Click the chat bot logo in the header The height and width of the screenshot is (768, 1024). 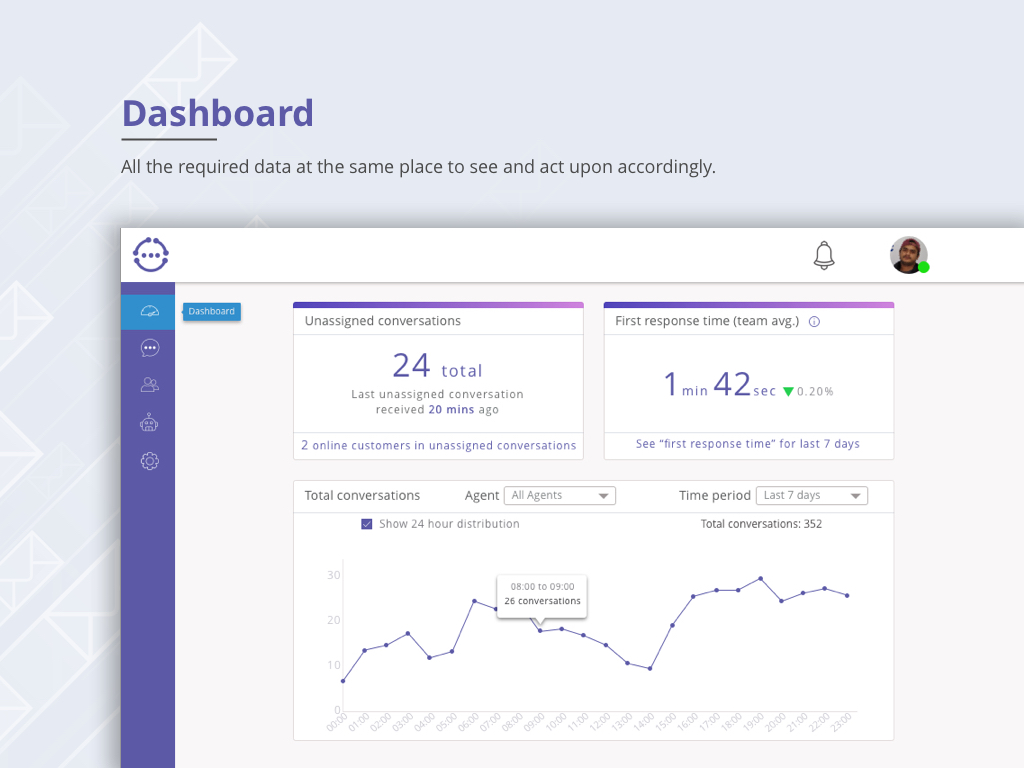(x=151, y=255)
